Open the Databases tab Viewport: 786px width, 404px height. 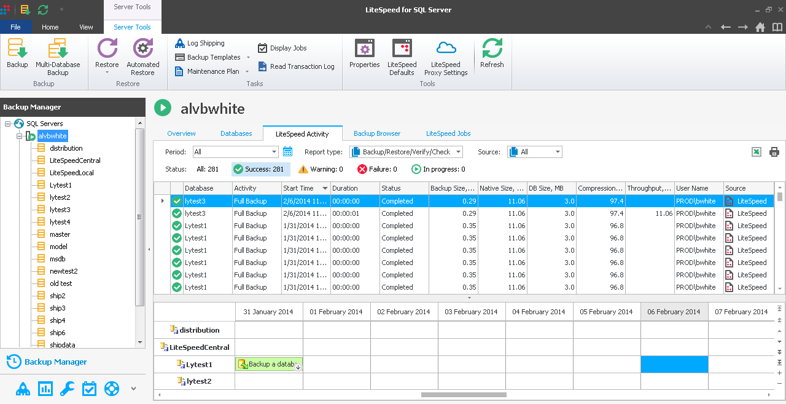click(x=236, y=134)
